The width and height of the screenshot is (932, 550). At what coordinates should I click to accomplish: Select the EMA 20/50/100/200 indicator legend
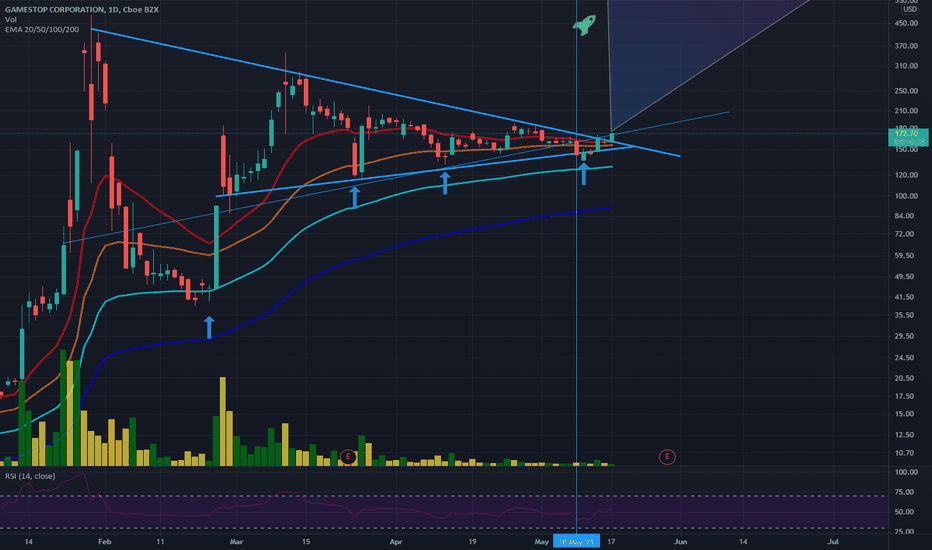point(42,29)
